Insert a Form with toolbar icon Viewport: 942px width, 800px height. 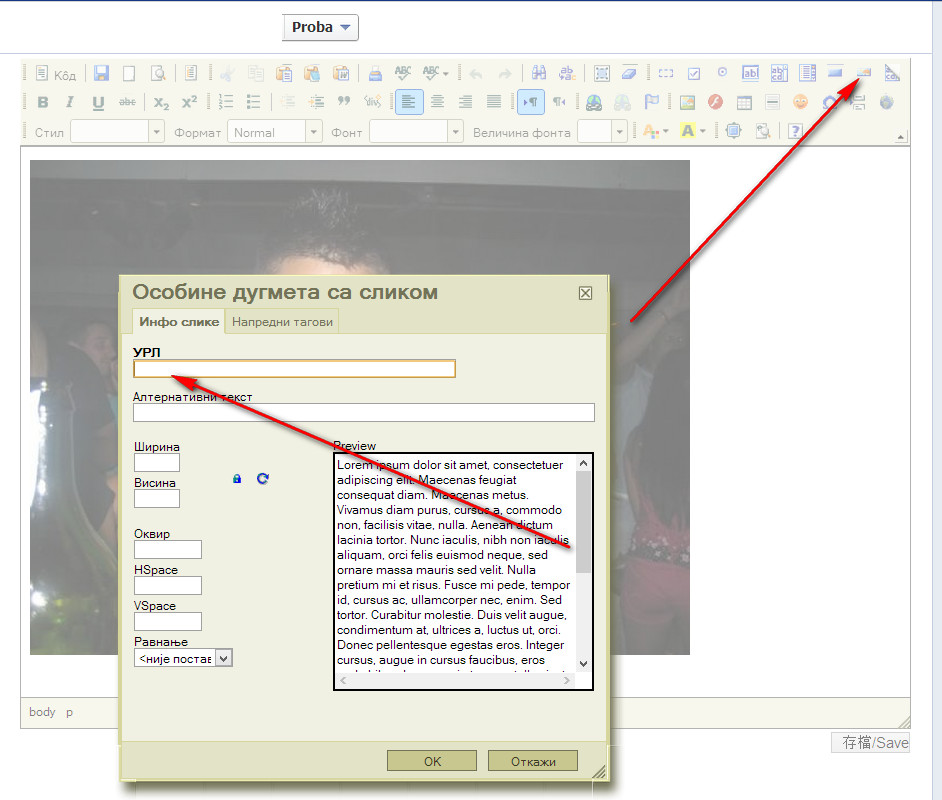point(666,73)
